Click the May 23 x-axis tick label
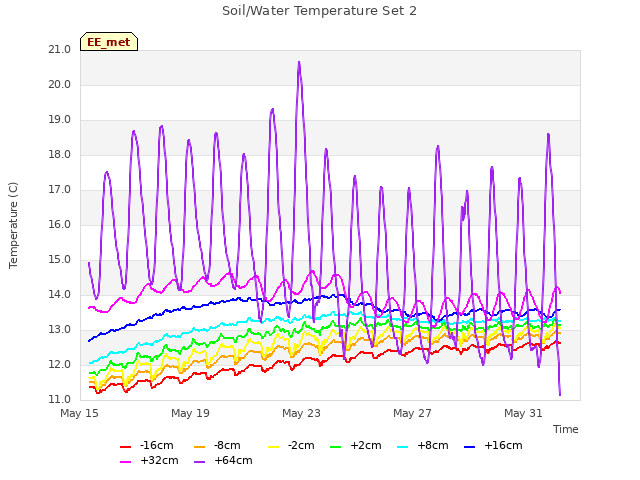This screenshot has width=640, height=480. click(301, 413)
